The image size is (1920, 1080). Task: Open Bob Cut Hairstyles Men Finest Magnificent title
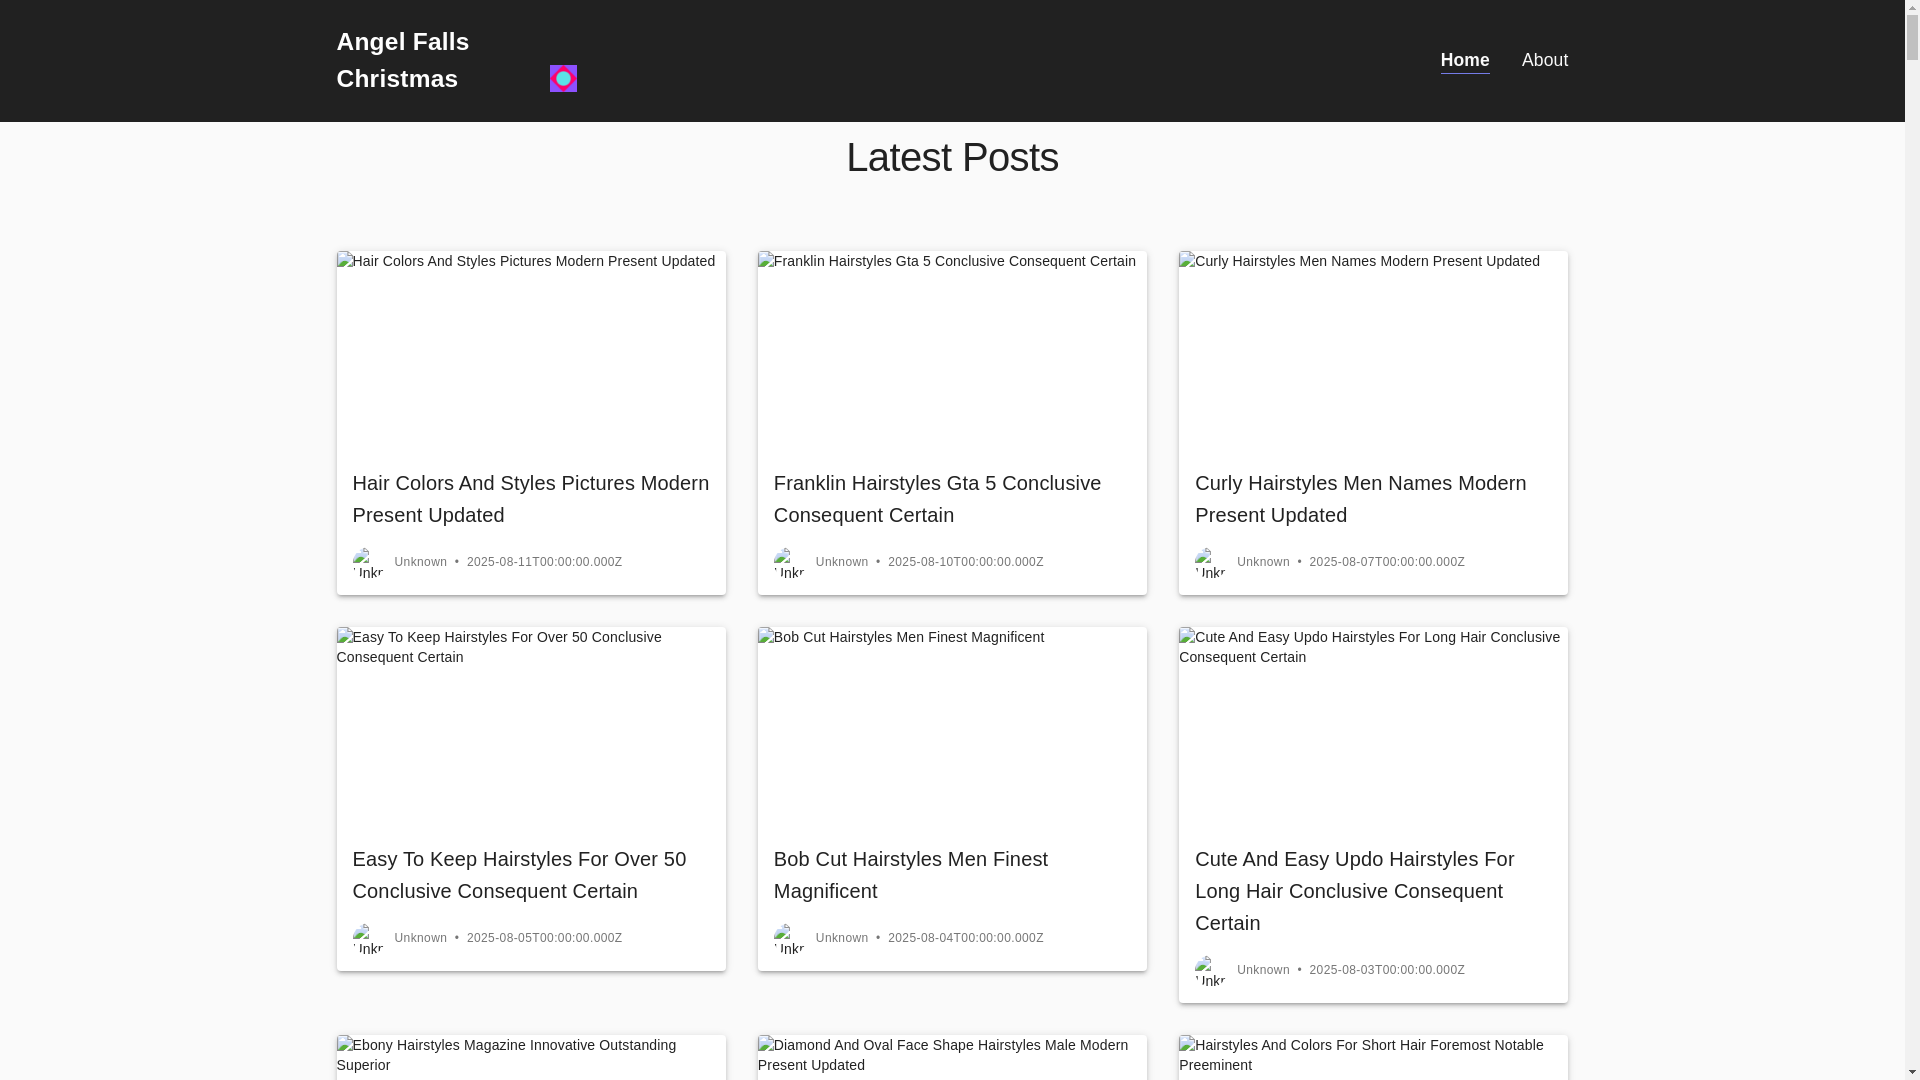(910, 875)
